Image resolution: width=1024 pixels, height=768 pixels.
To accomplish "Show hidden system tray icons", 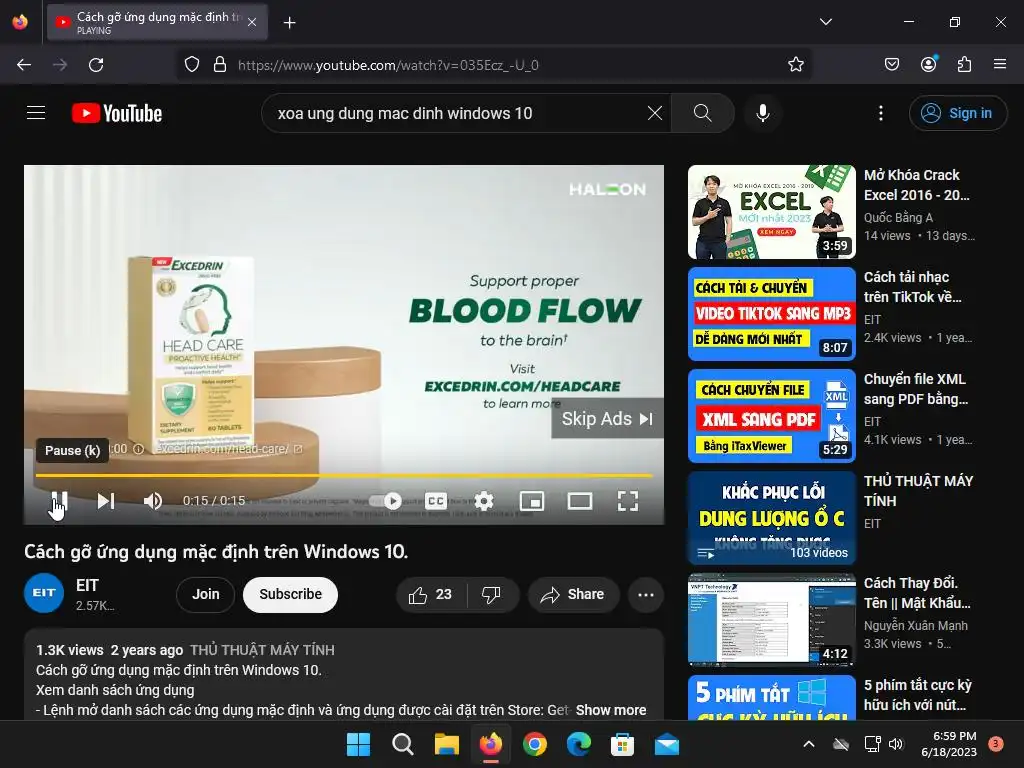I will coord(808,744).
